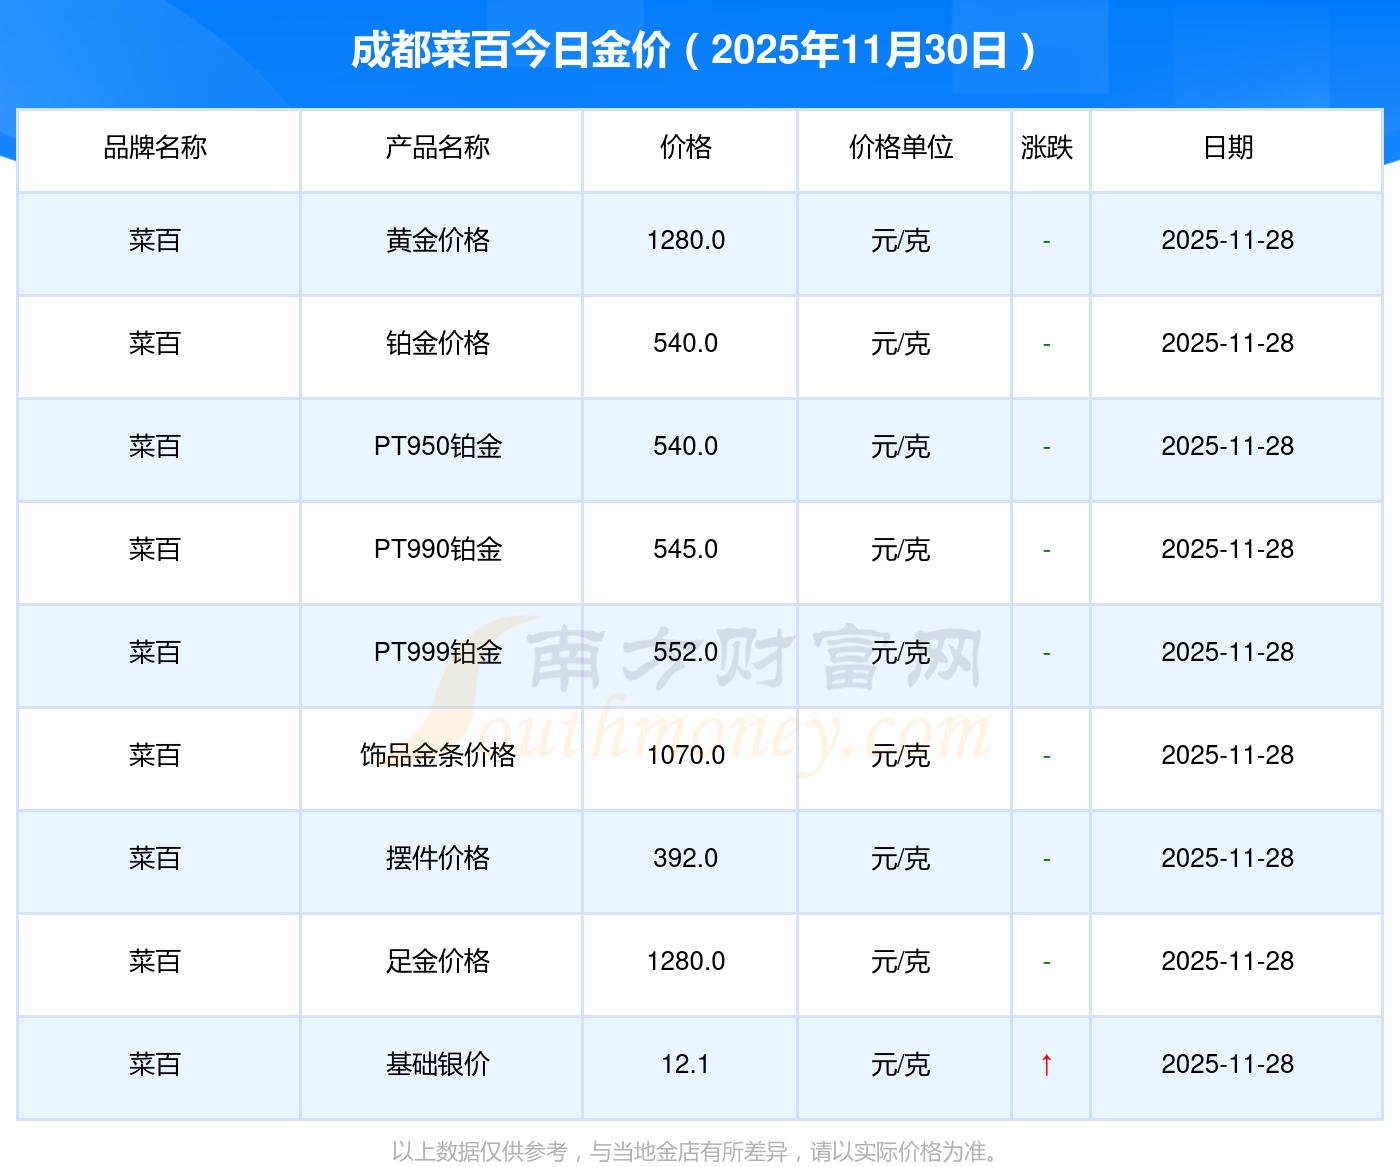
Task: Select the PT990铂金 product cell
Action: coord(438,550)
